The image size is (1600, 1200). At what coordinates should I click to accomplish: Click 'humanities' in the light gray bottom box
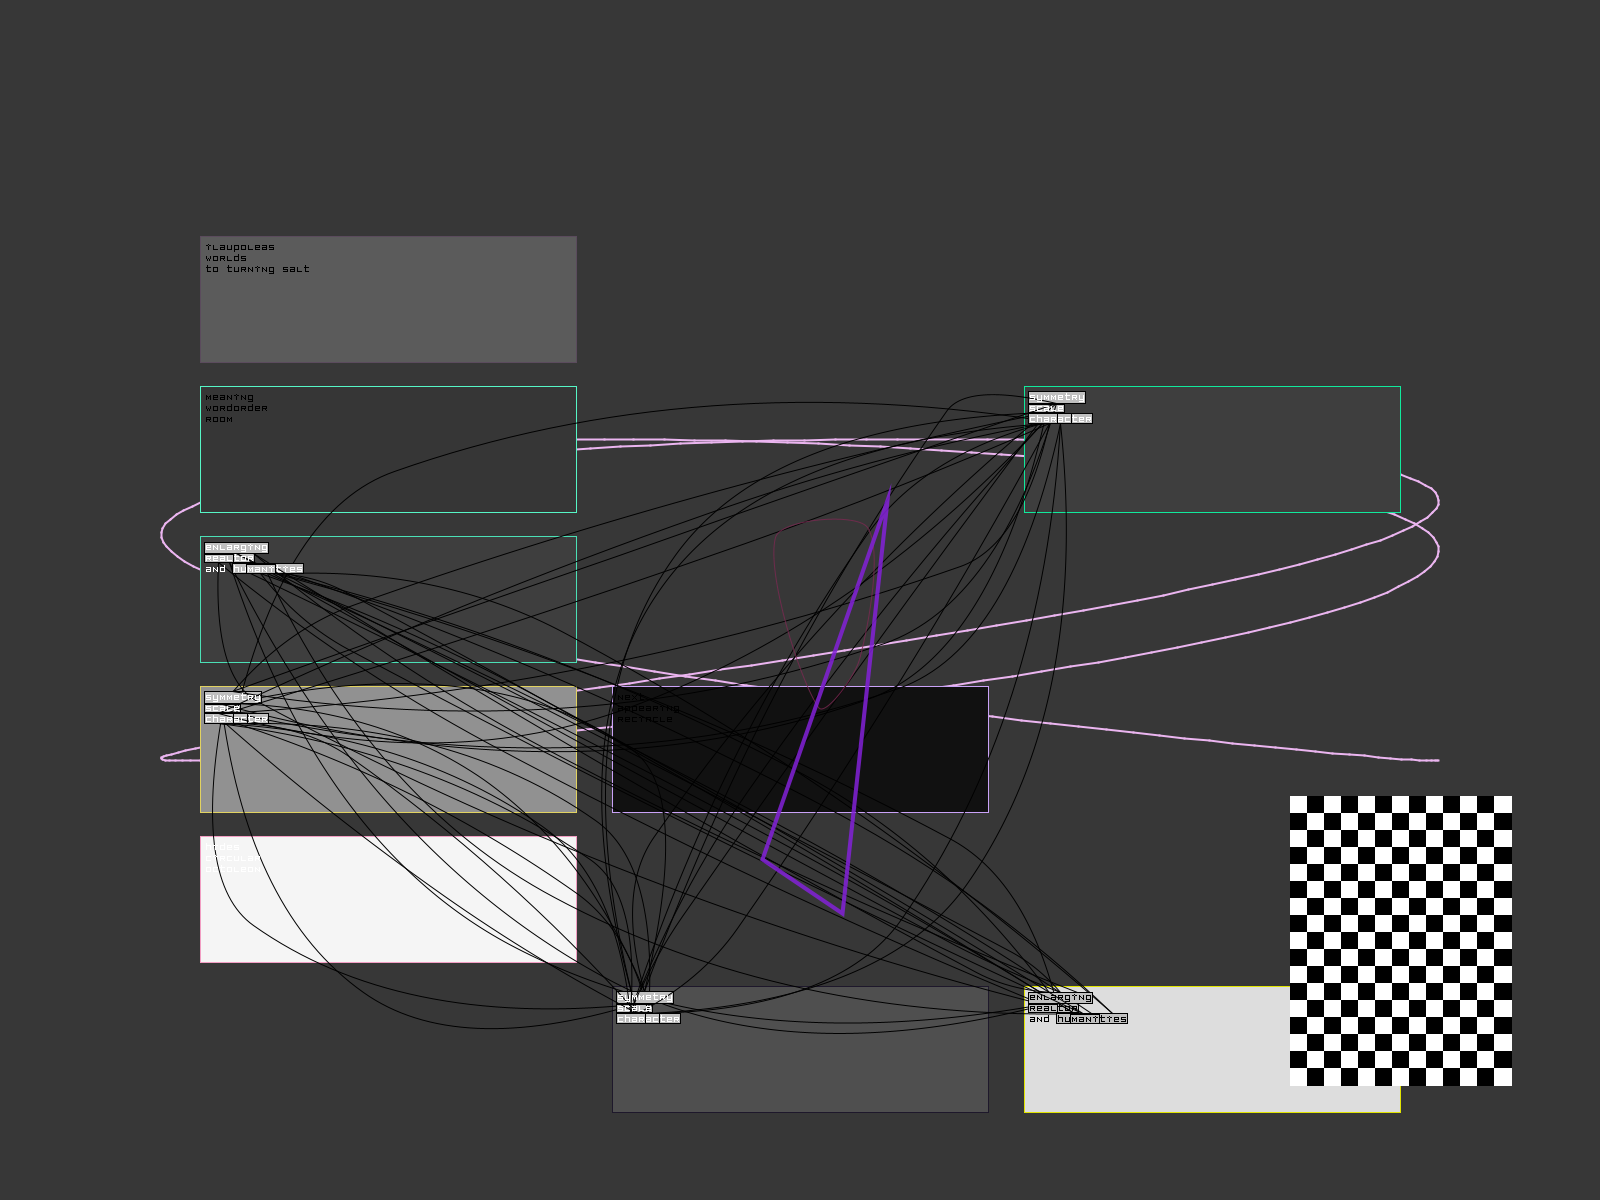coord(1091,1019)
